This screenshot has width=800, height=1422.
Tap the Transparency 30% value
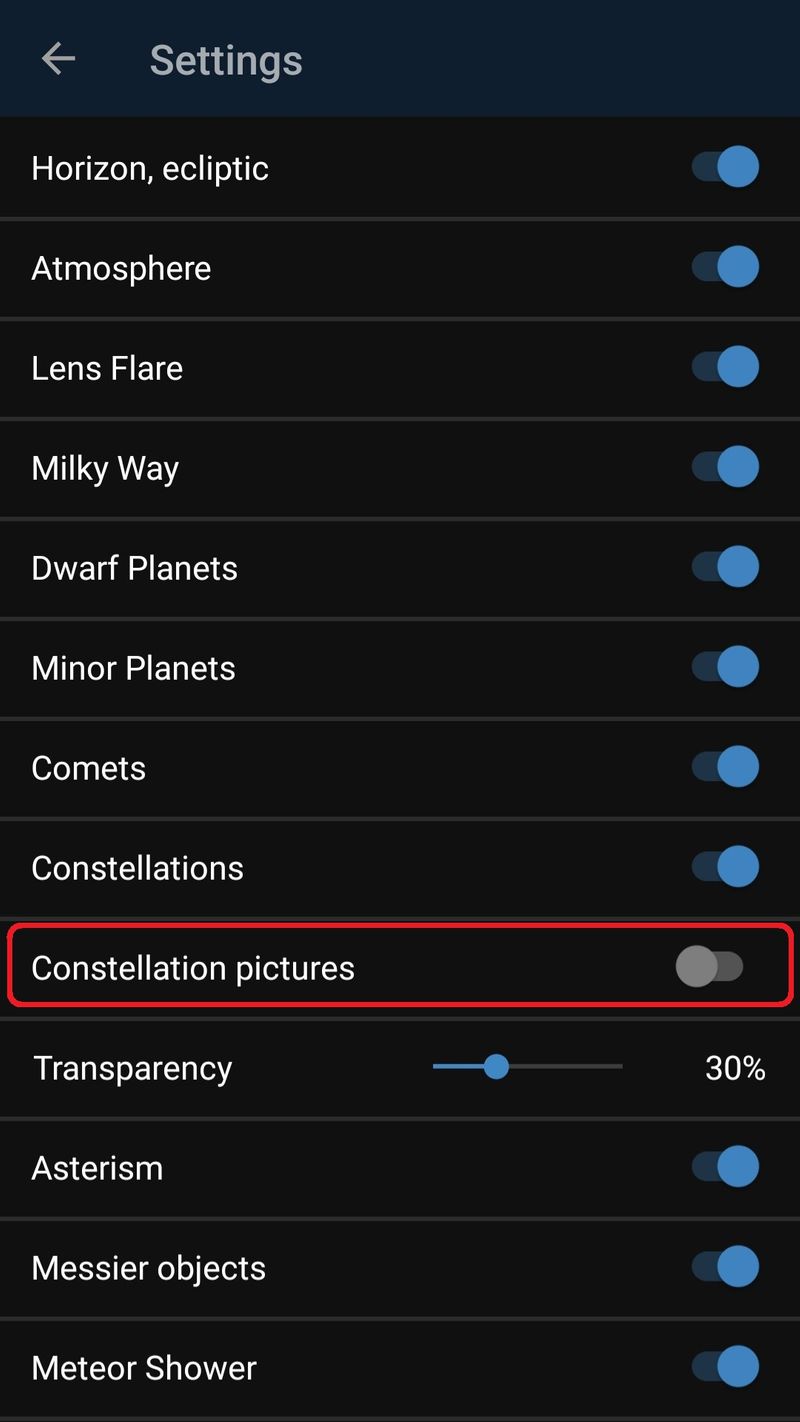click(735, 1068)
